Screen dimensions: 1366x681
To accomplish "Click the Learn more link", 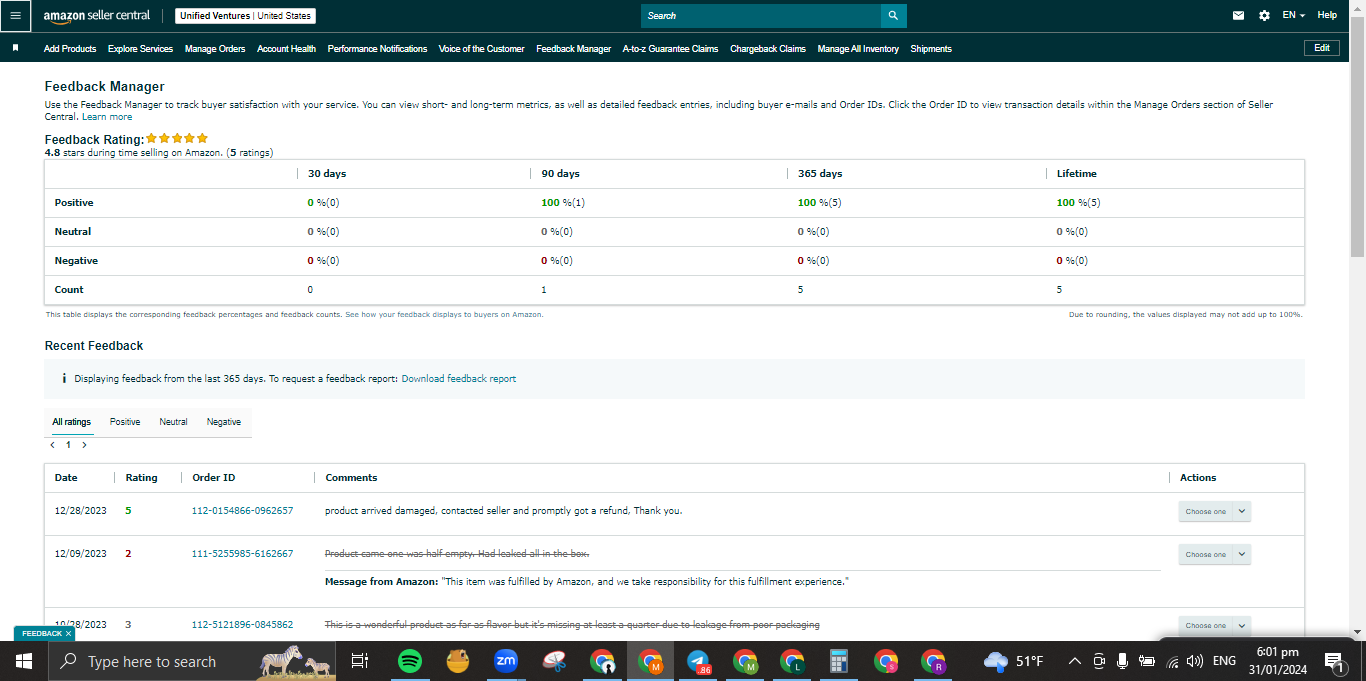I will tap(107, 117).
